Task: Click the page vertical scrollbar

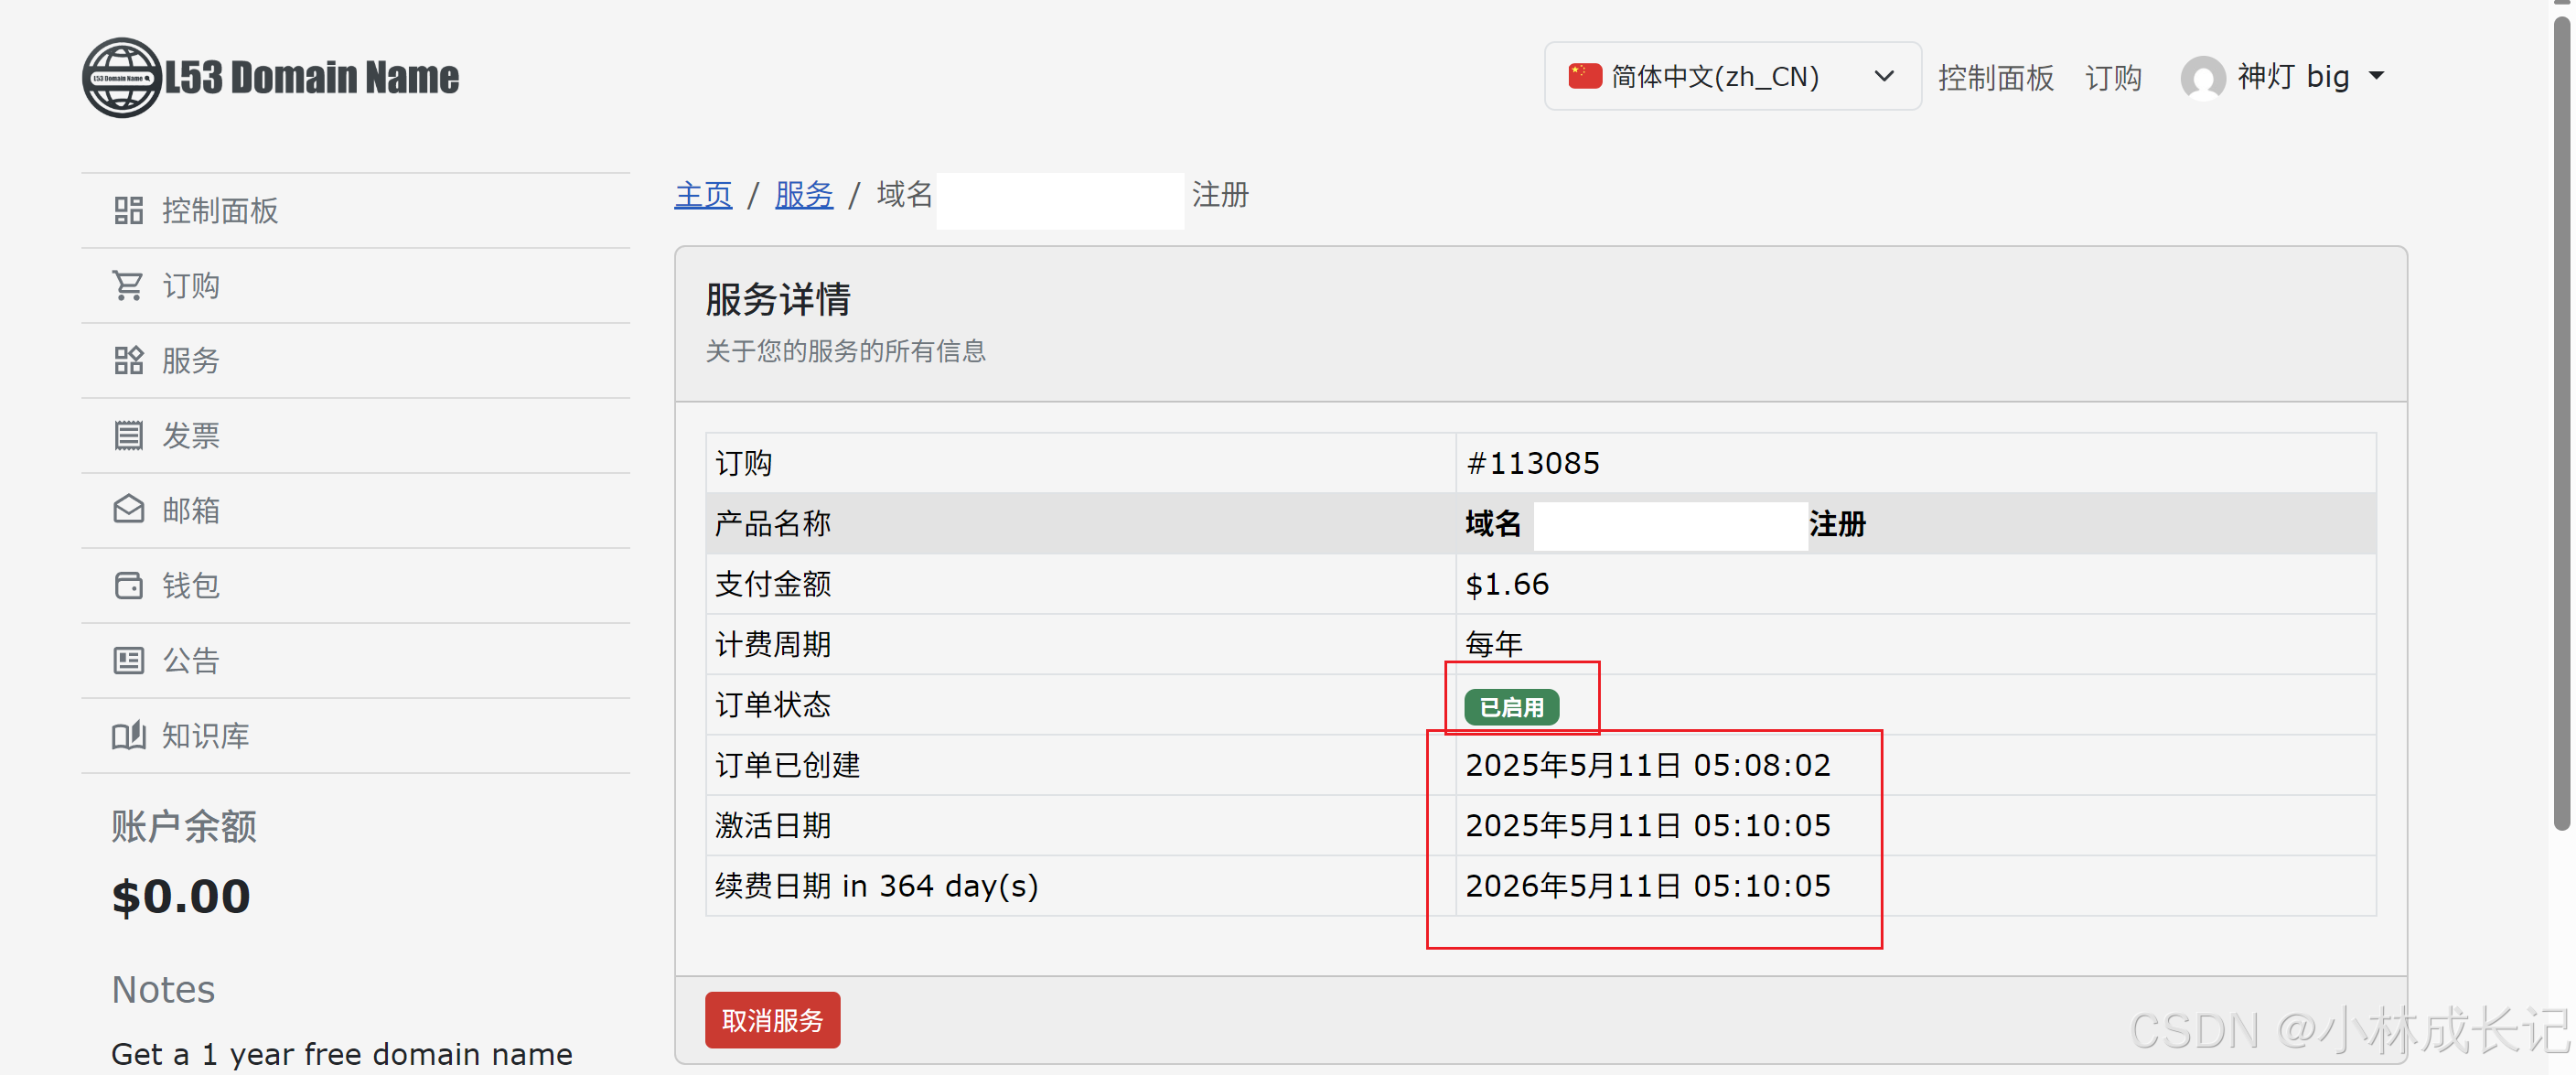Action: click(2560, 420)
